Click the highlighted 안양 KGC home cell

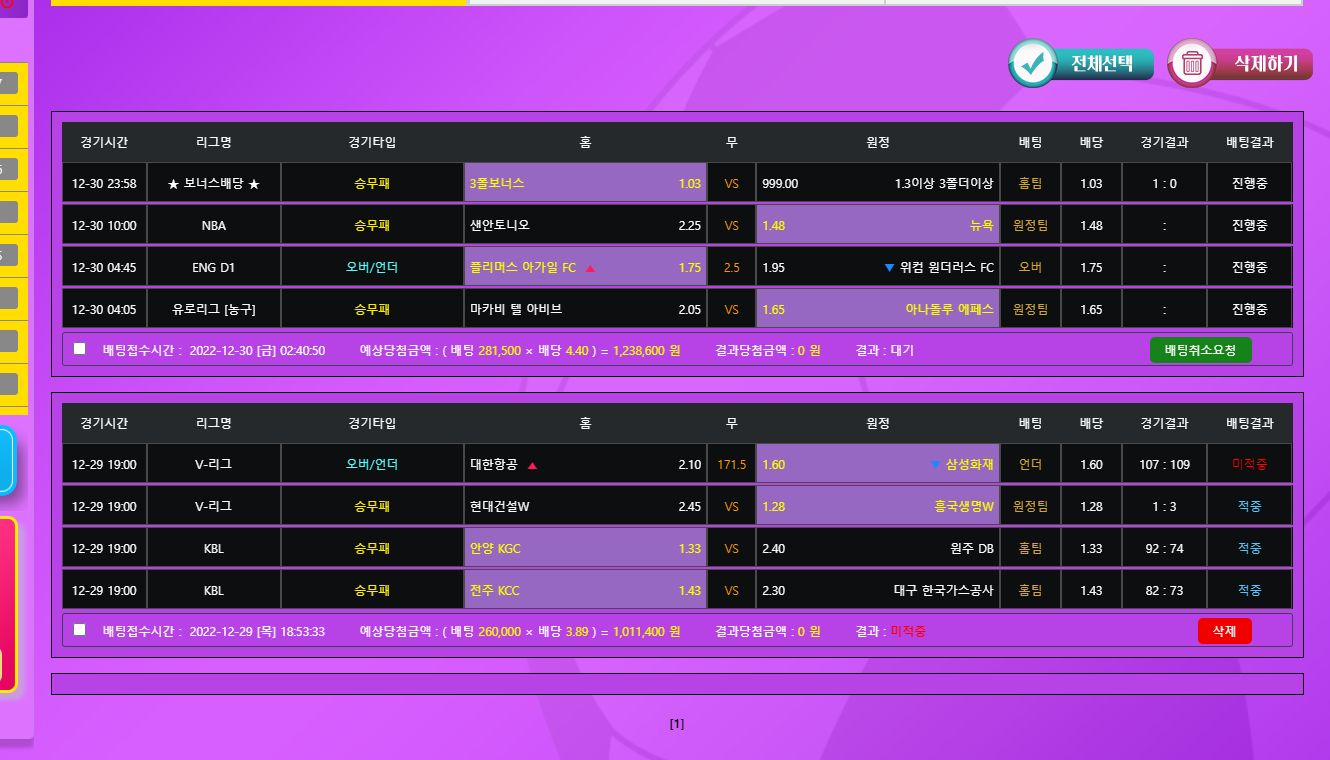[585, 549]
